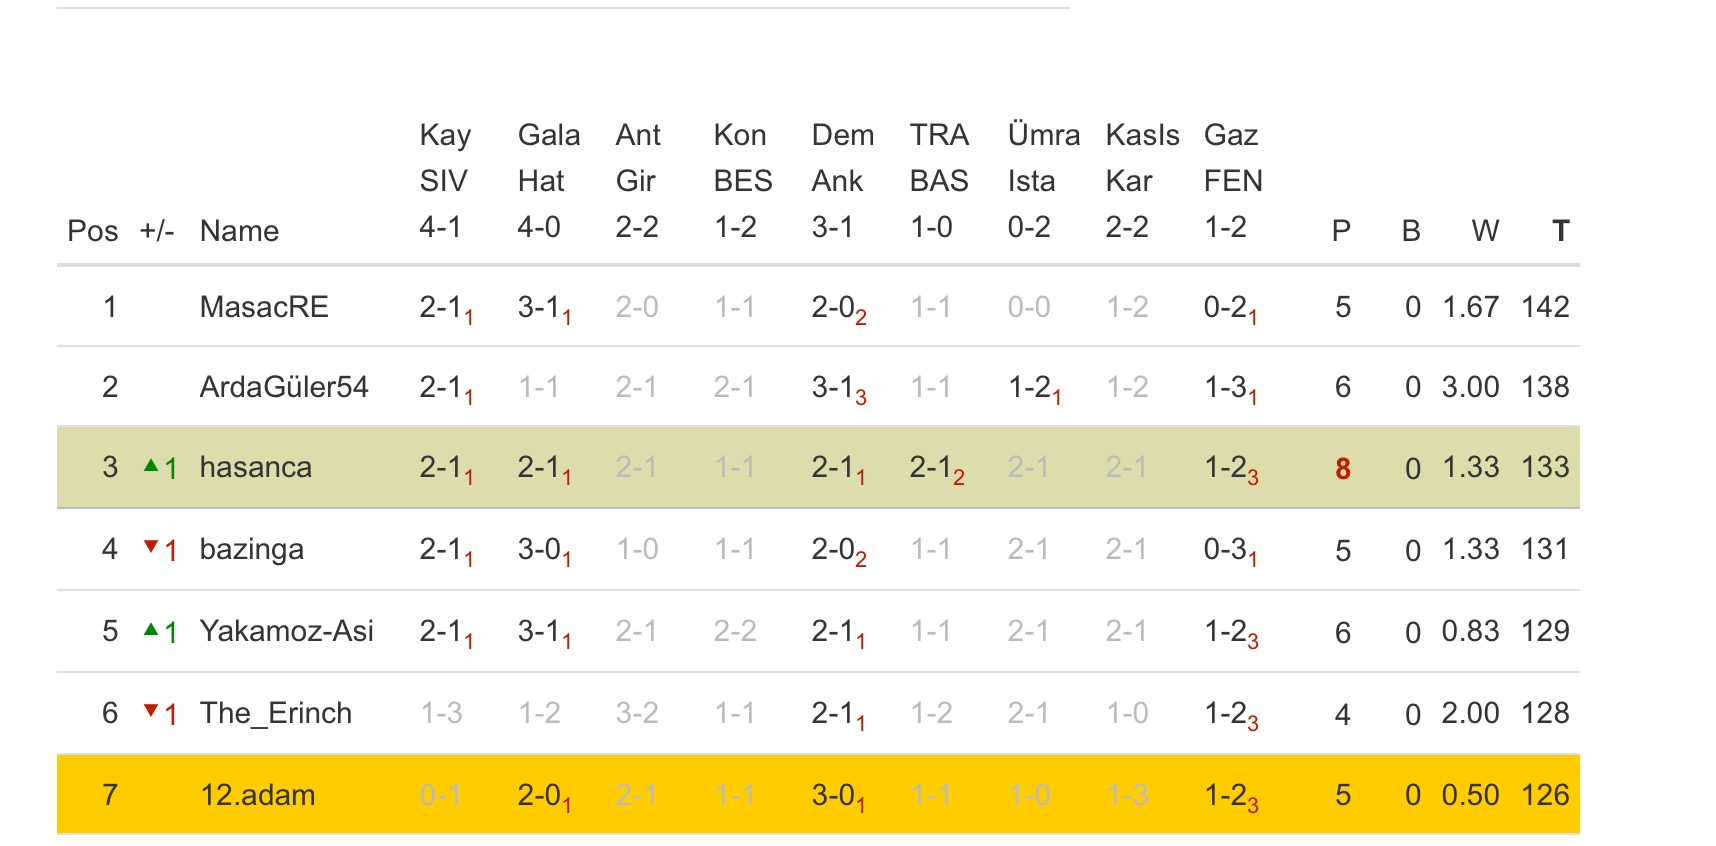Click the bold T total column header
Viewport: 1716px width, 846px height.
tap(1560, 231)
